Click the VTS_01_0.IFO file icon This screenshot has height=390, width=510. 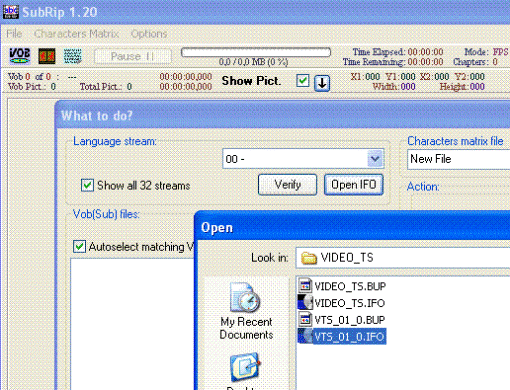pos(305,336)
